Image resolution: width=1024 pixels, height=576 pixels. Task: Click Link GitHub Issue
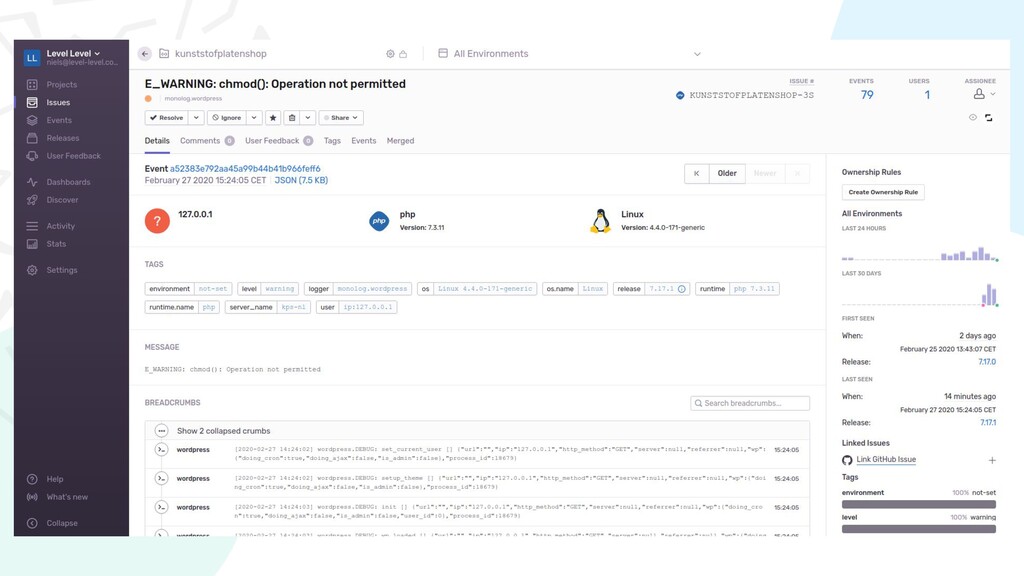point(886,460)
